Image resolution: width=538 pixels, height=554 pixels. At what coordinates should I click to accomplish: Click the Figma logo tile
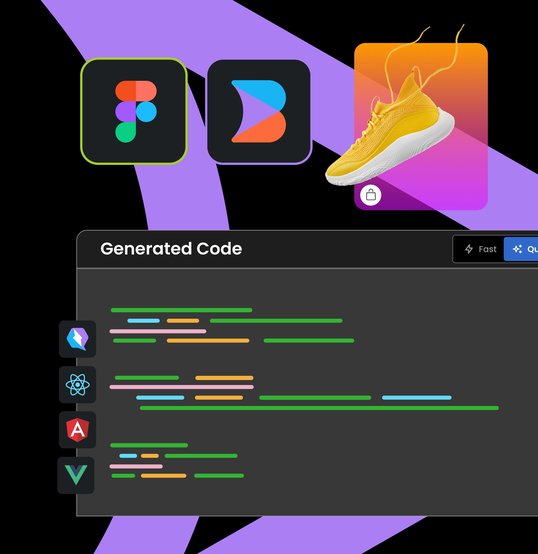pyautogui.click(x=134, y=111)
